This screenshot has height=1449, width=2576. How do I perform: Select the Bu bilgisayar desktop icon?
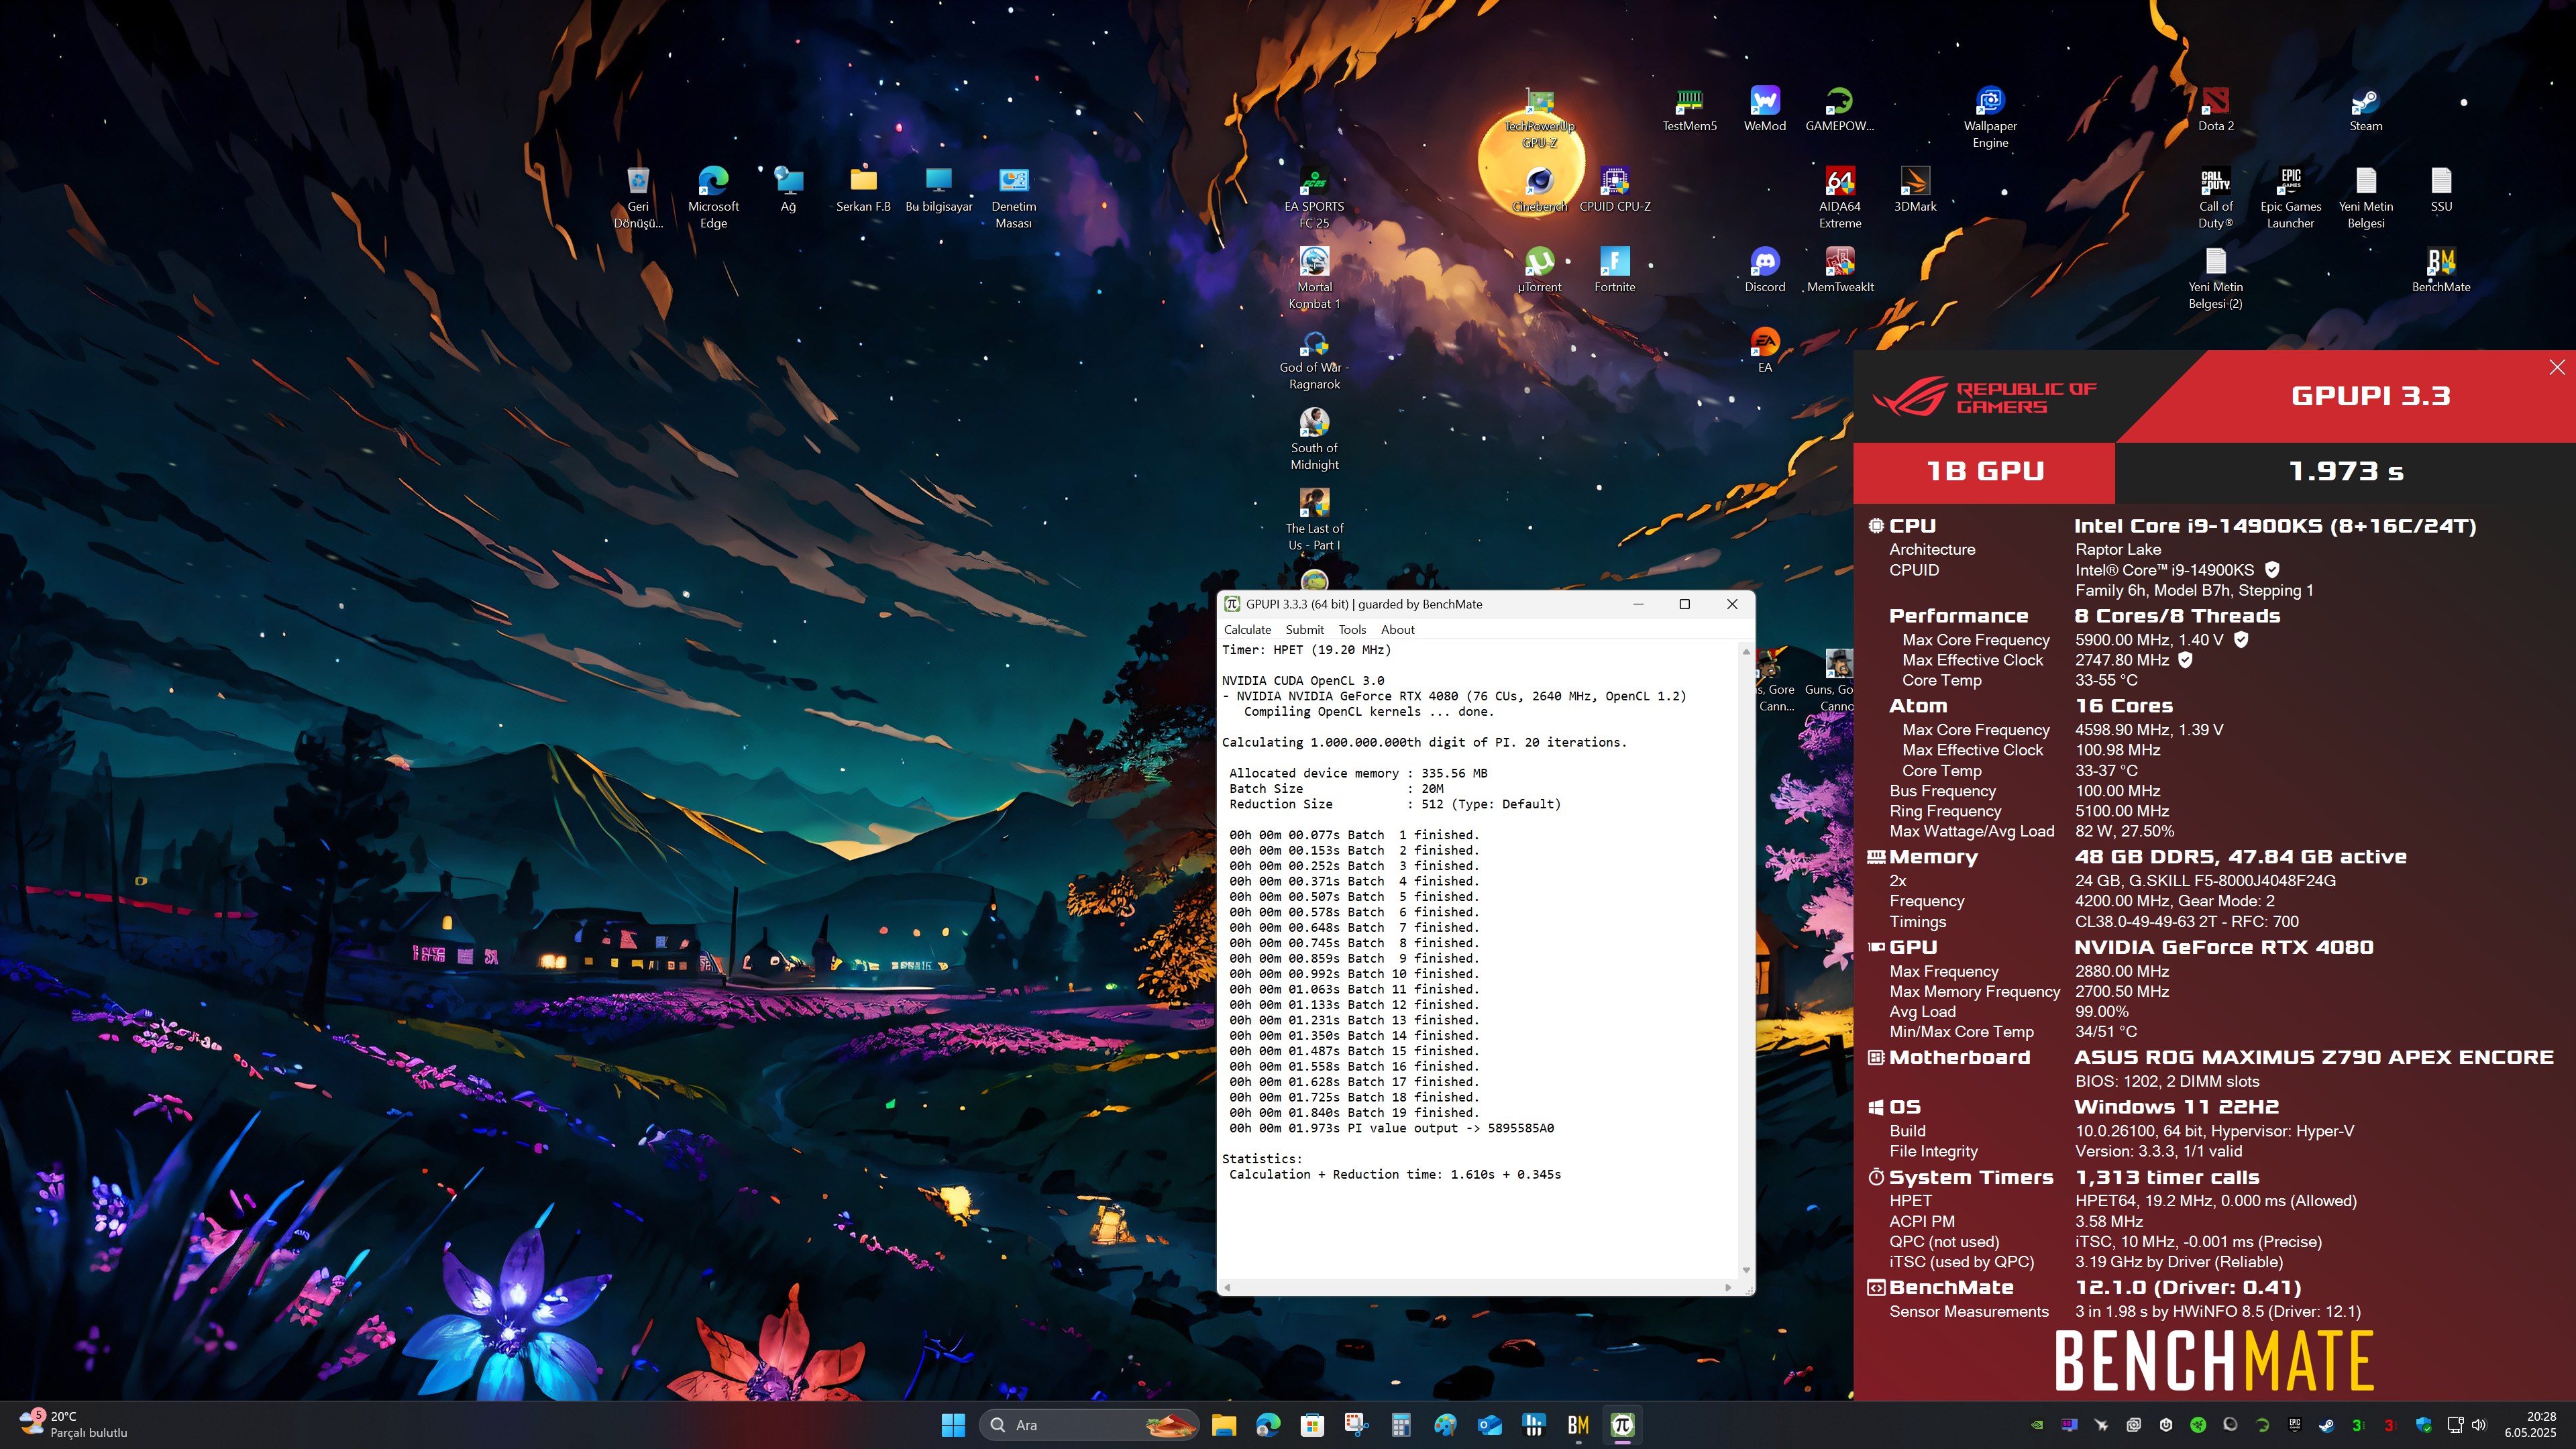938,190
